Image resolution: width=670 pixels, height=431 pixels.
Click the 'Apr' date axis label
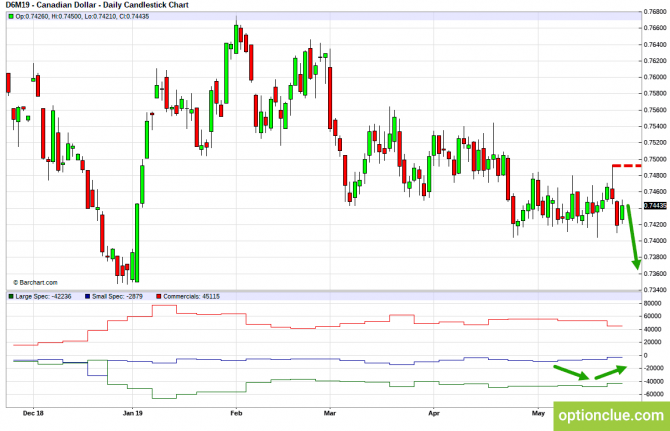[434, 413]
